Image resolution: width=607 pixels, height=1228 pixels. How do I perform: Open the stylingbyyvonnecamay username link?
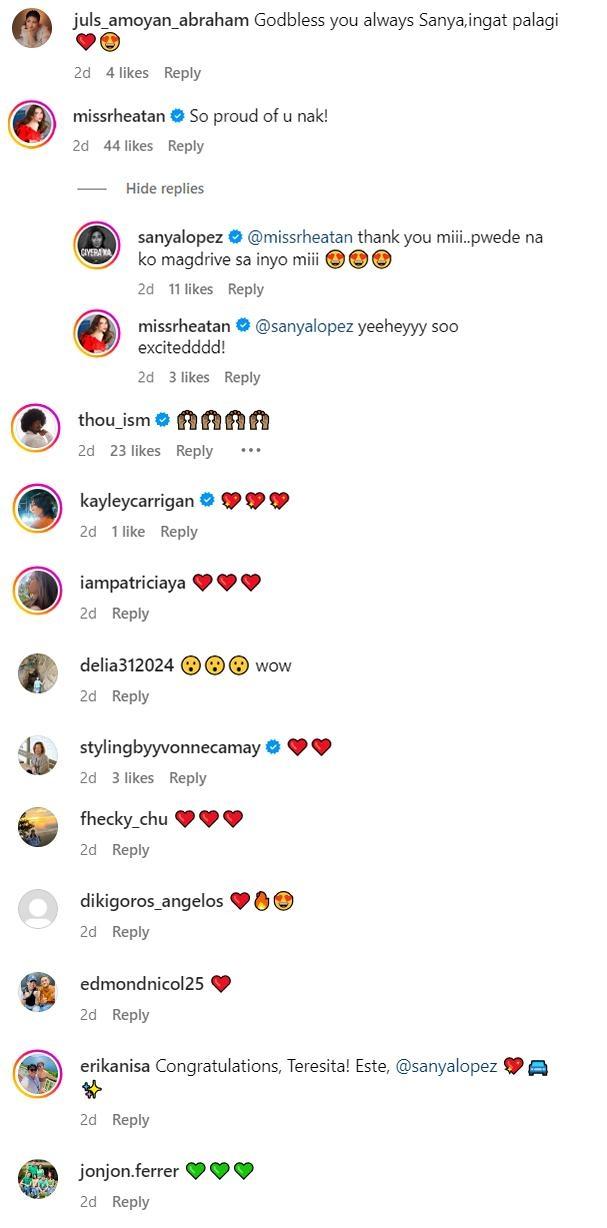170,747
